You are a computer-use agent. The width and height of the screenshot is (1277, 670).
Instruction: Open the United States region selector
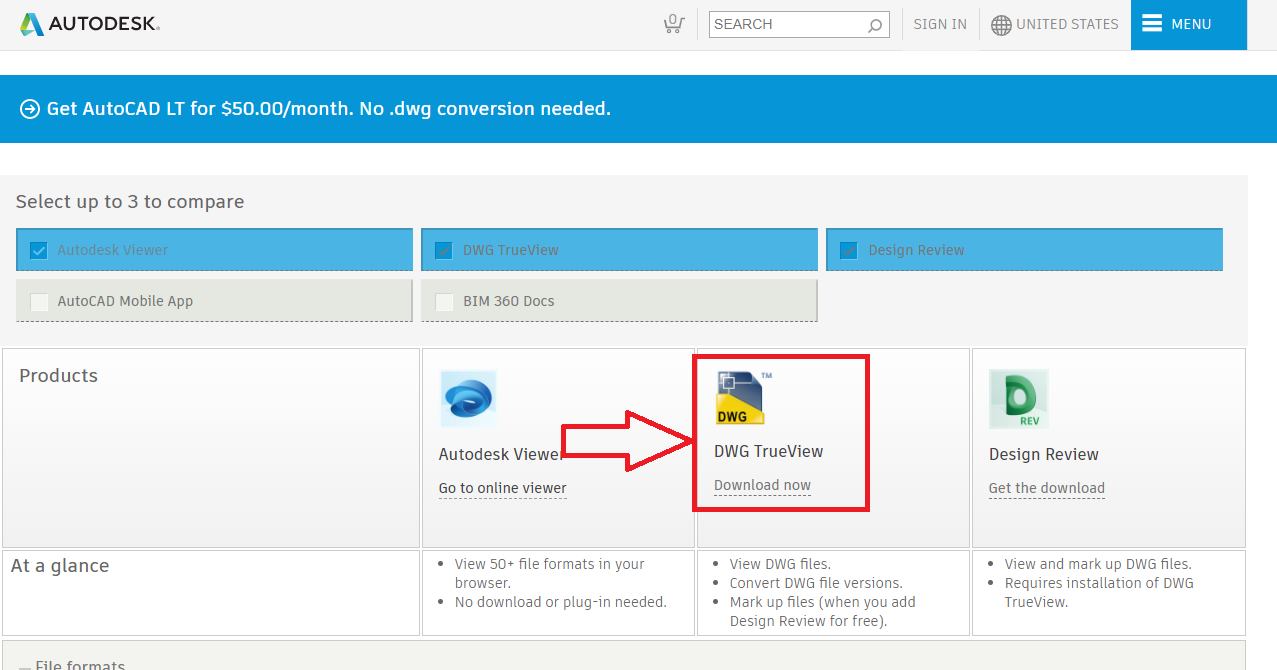pyautogui.click(x=1066, y=24)
